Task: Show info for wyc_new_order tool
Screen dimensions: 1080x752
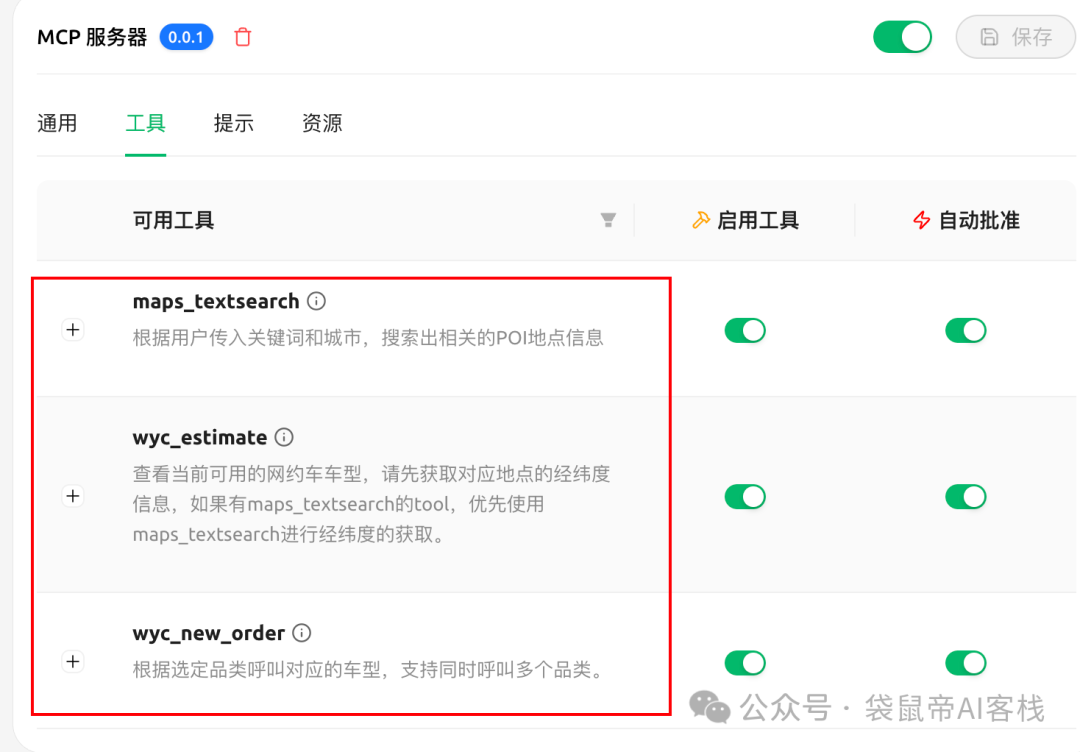Action: point(302,633)
